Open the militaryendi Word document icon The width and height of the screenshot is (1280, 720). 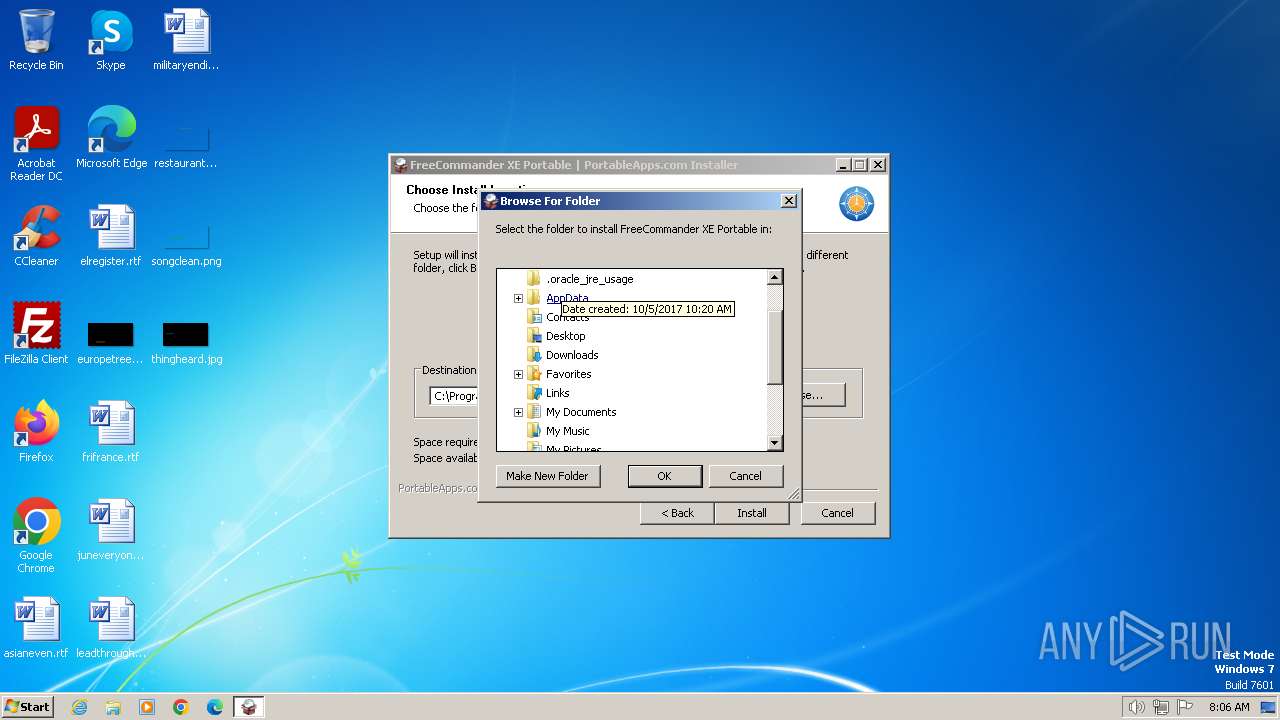click(186, 40)
